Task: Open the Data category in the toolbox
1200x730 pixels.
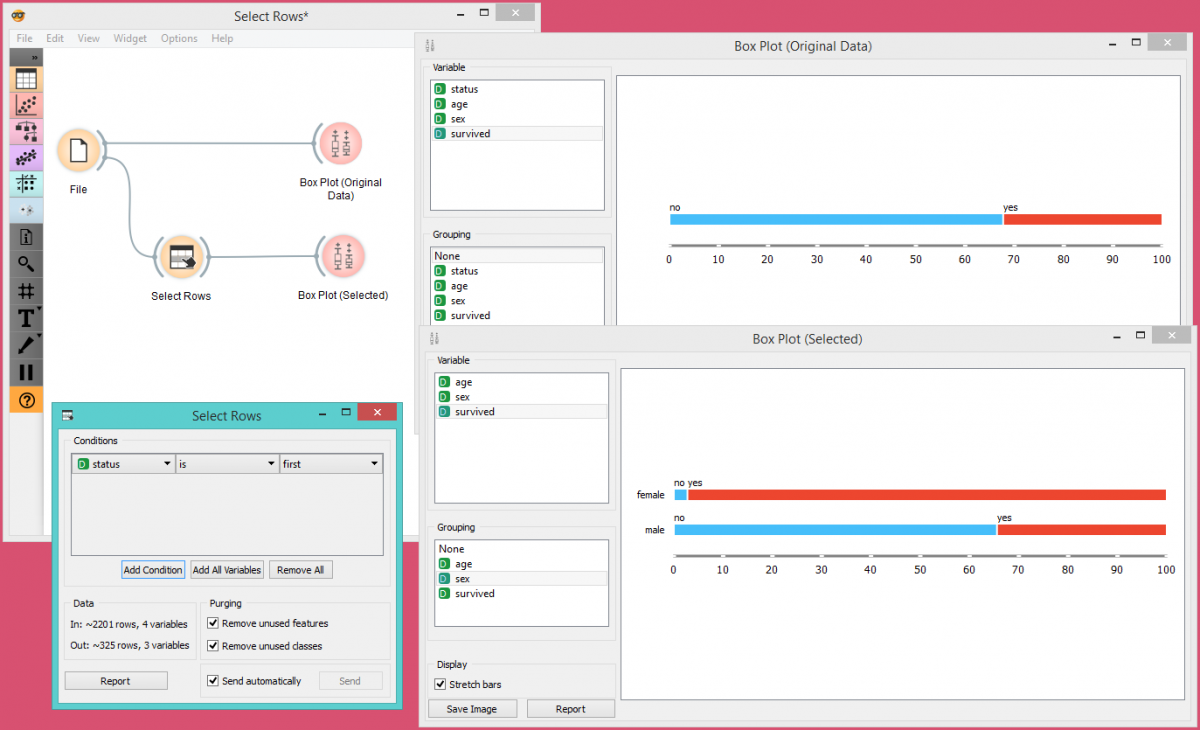Action: tap(27, 79)
